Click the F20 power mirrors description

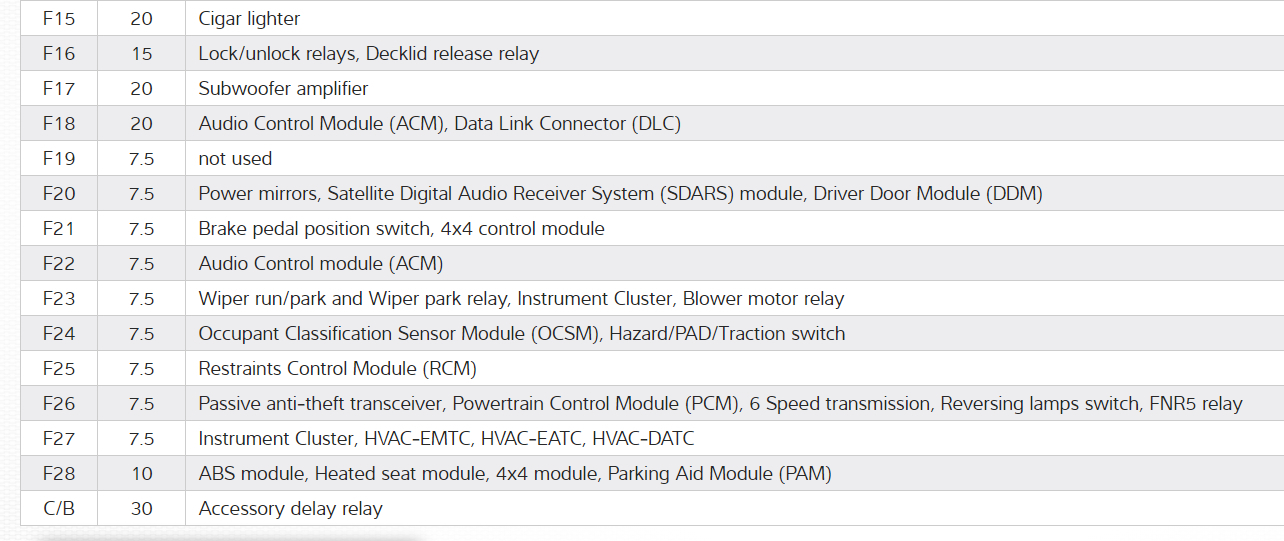click(x=620, y=194)
